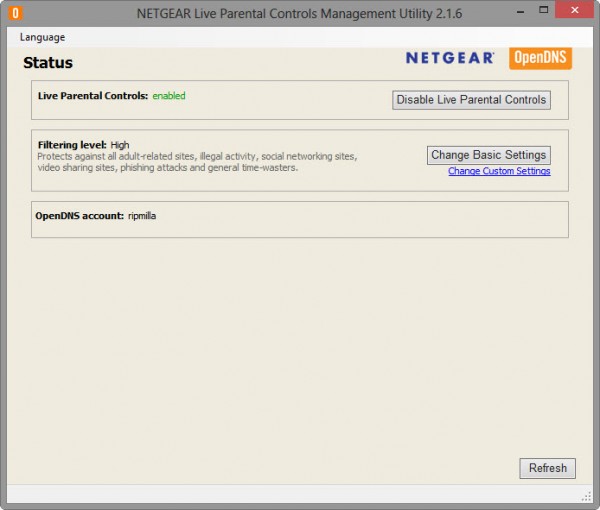Click the 'Live Parental Controls:' label
The image size is (600, 510).
click(93, 96)
